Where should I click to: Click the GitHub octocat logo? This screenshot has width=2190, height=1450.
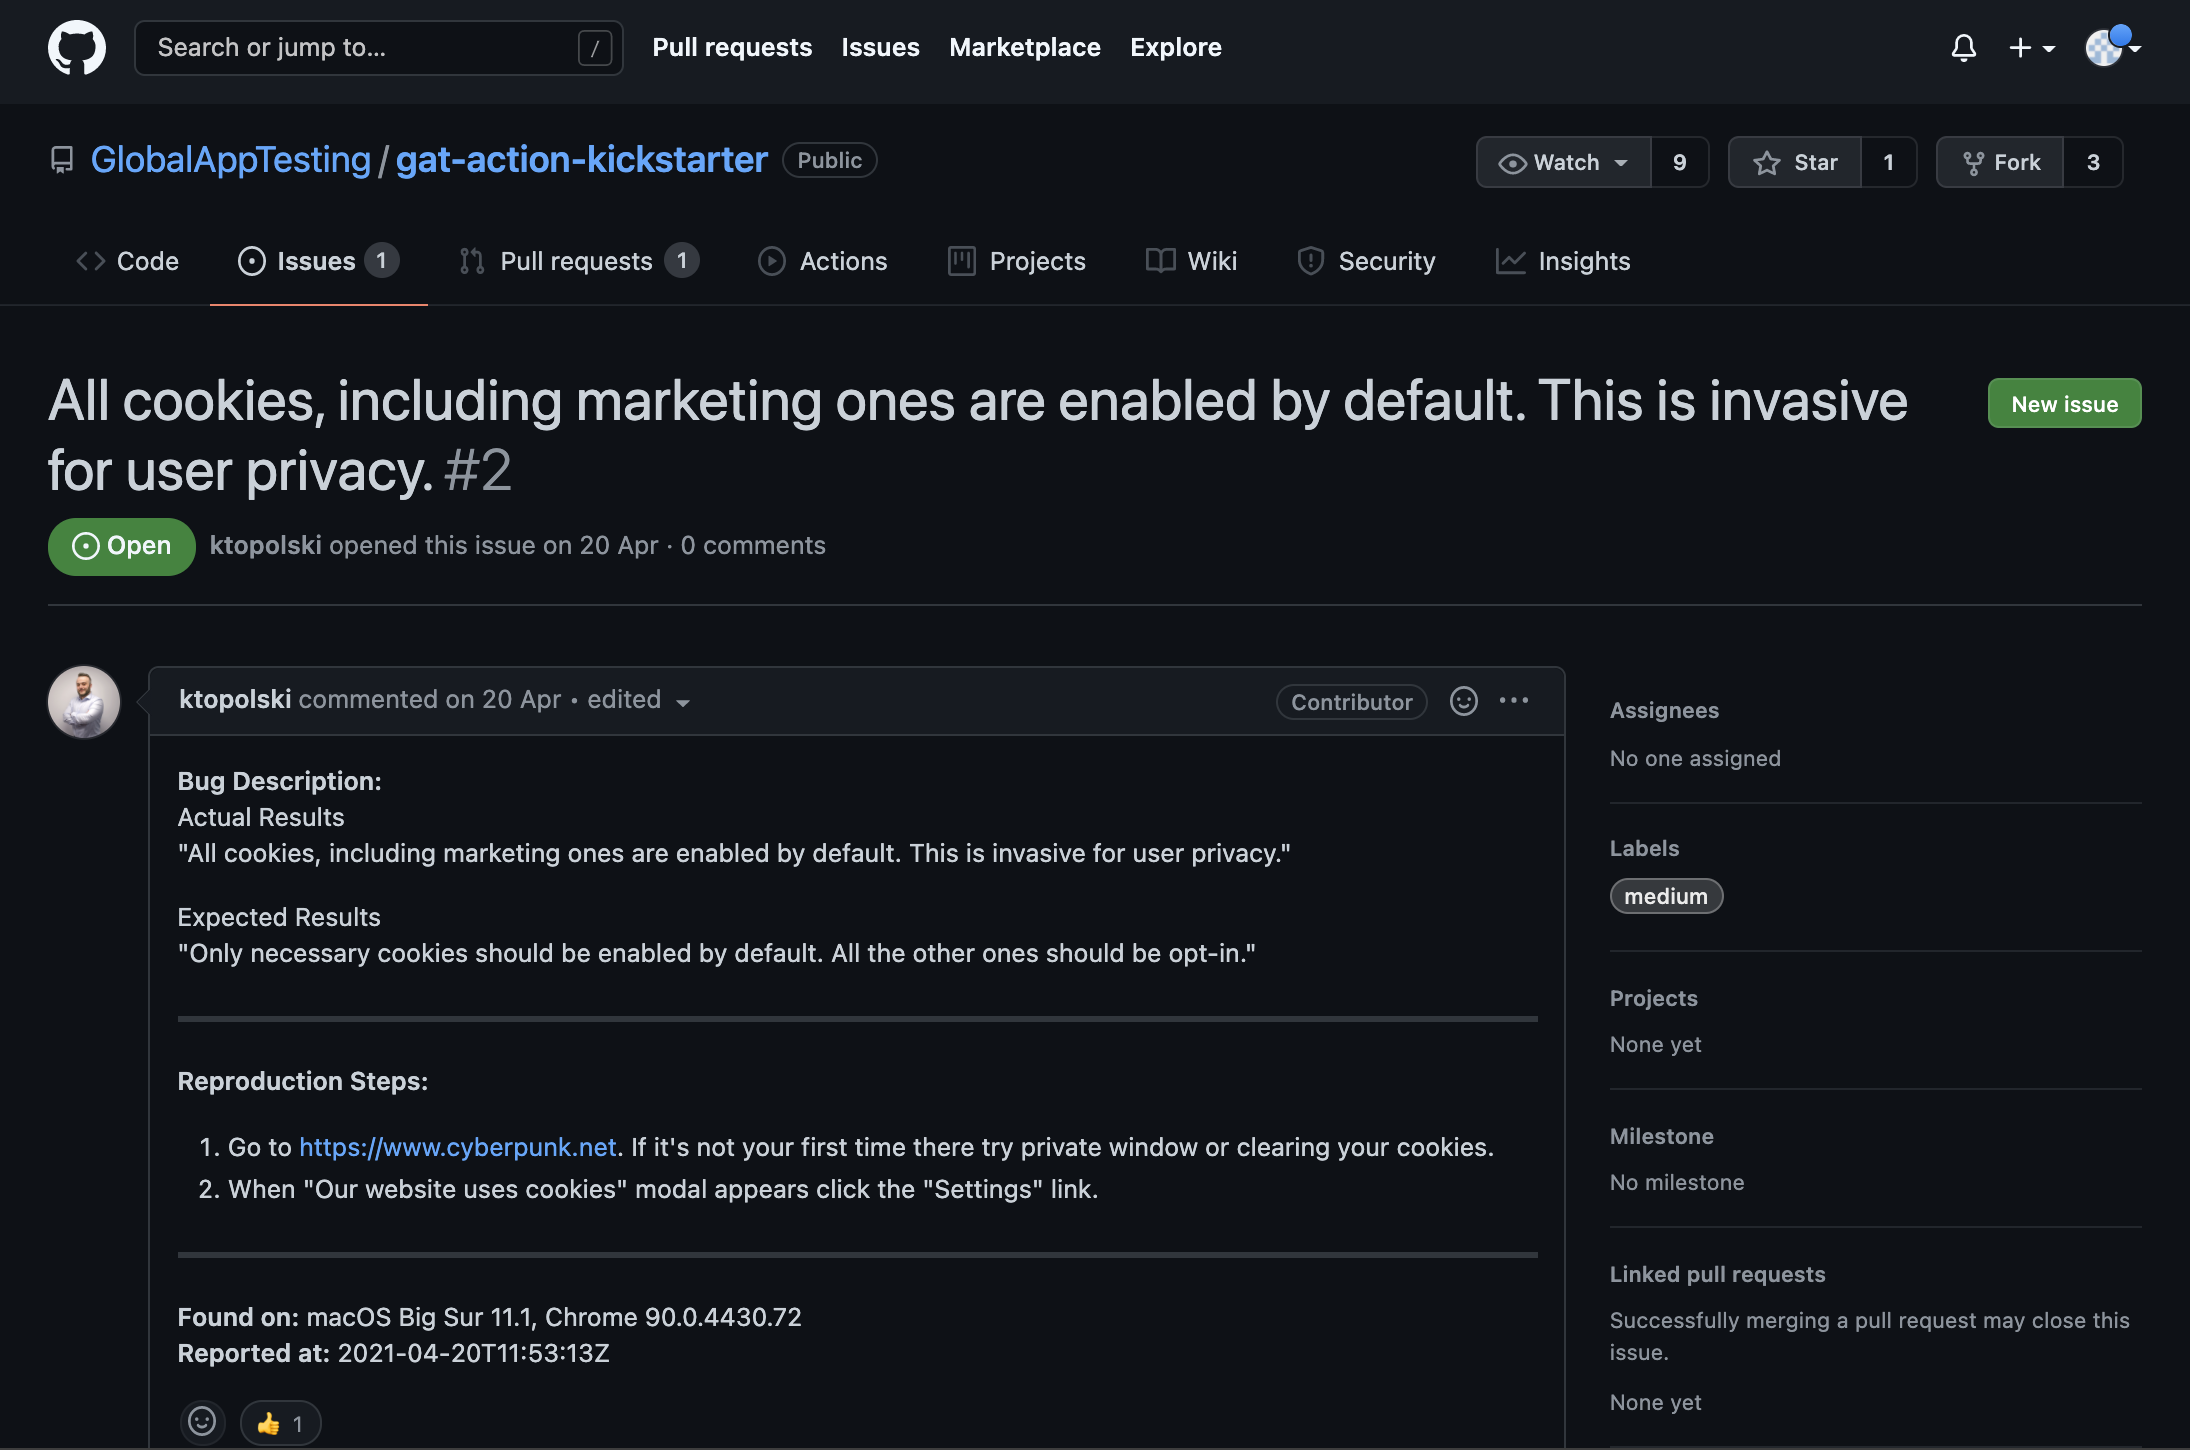pyautogui.click(x=77, y=47)
